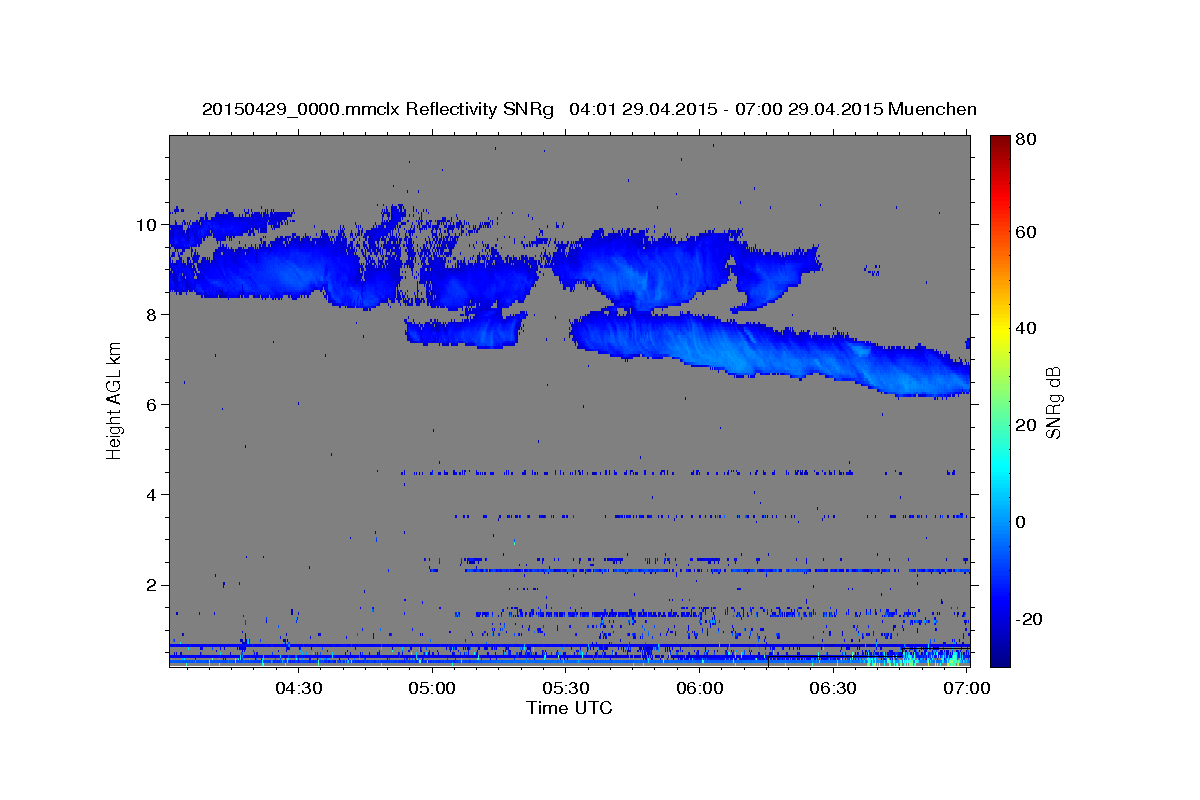1200x800 pixels.
Task: Click the colorbar value 0
Action: click(1021, 522)
